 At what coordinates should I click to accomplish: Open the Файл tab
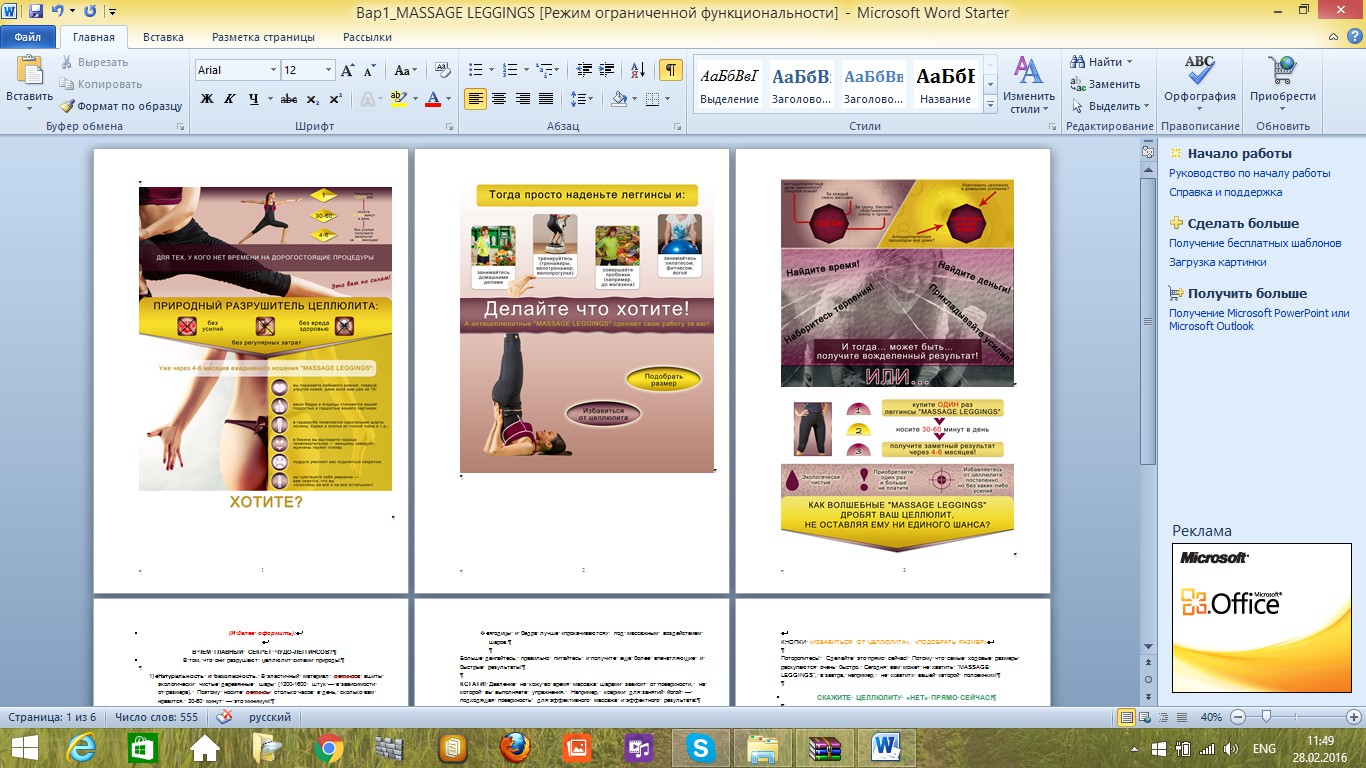27,37
